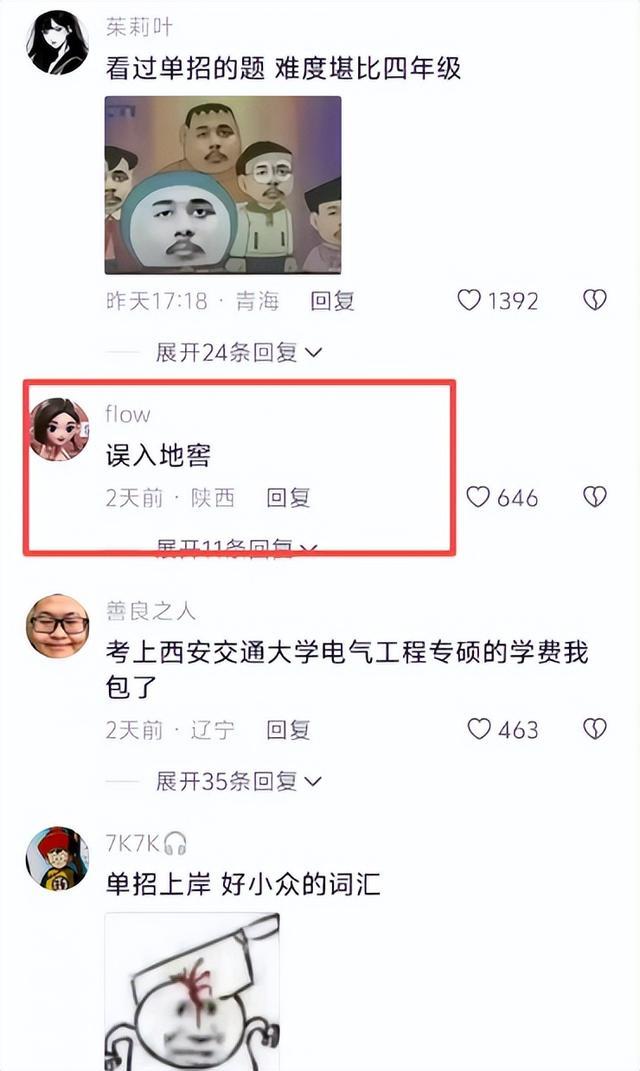Open 茉莉叶's profile avatar
Screen dimensions: 640x1071
(57, 42)
